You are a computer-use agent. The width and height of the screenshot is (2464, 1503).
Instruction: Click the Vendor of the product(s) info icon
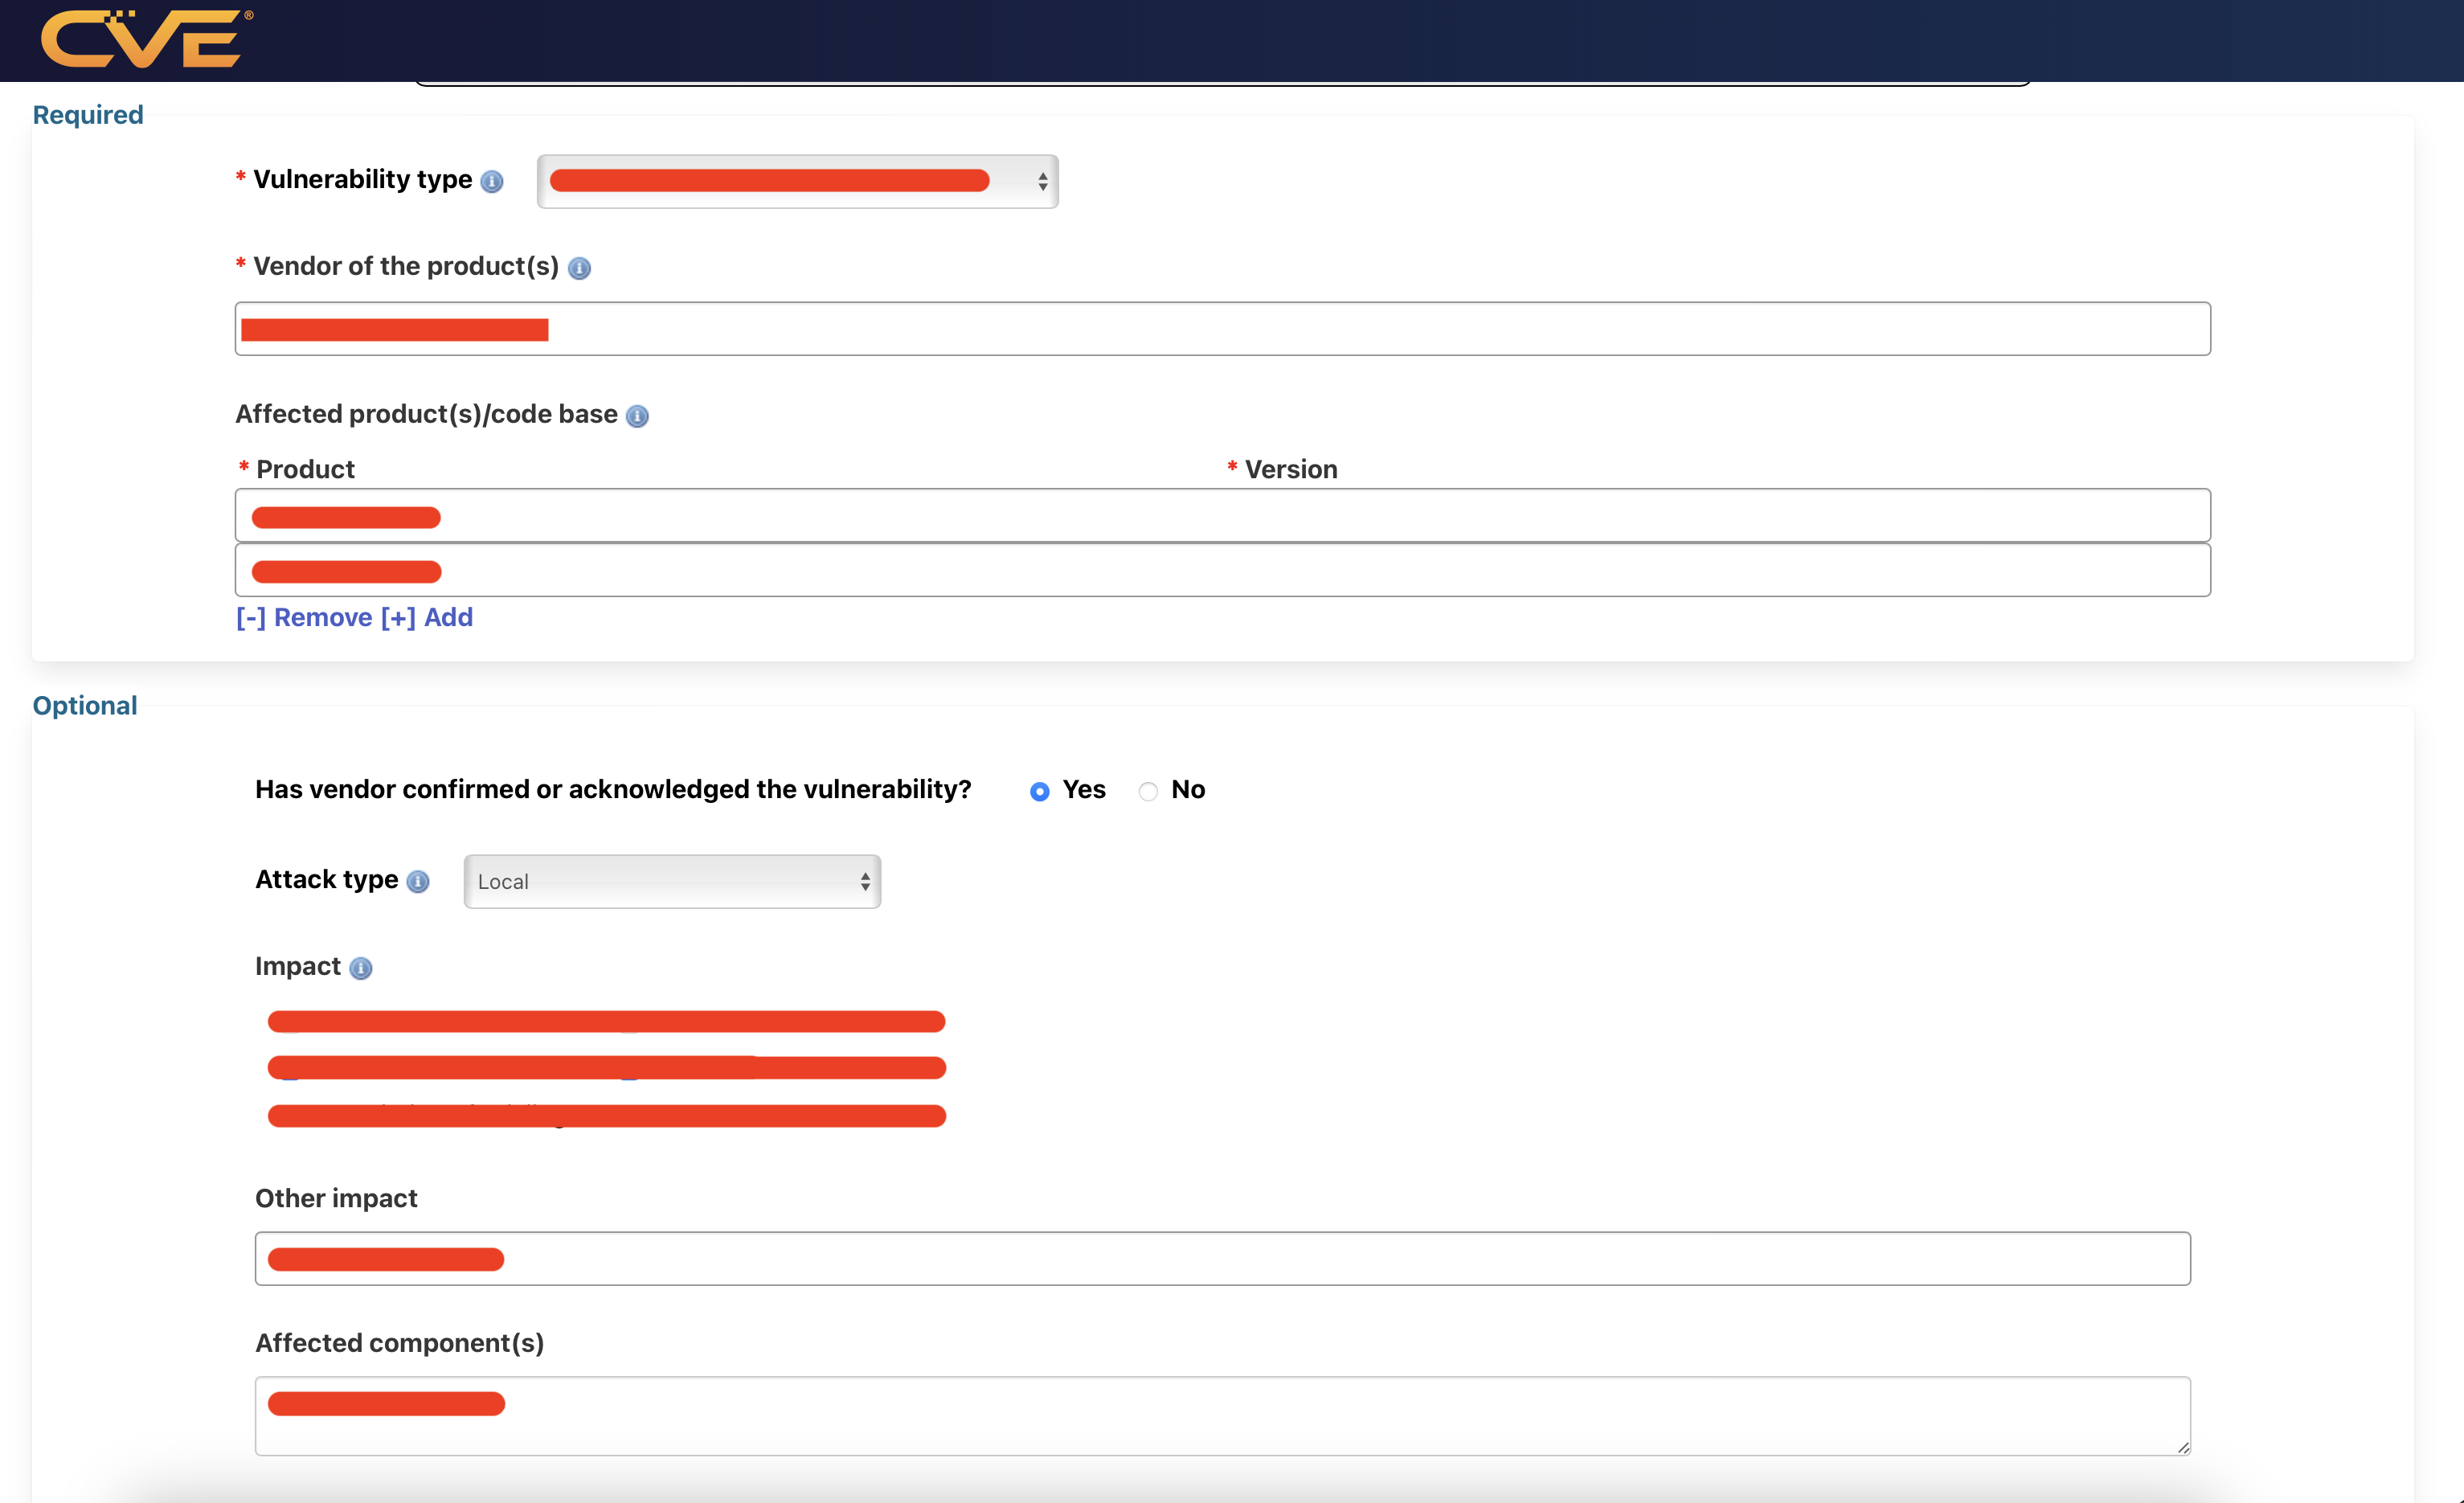click(x=579, y=268)
